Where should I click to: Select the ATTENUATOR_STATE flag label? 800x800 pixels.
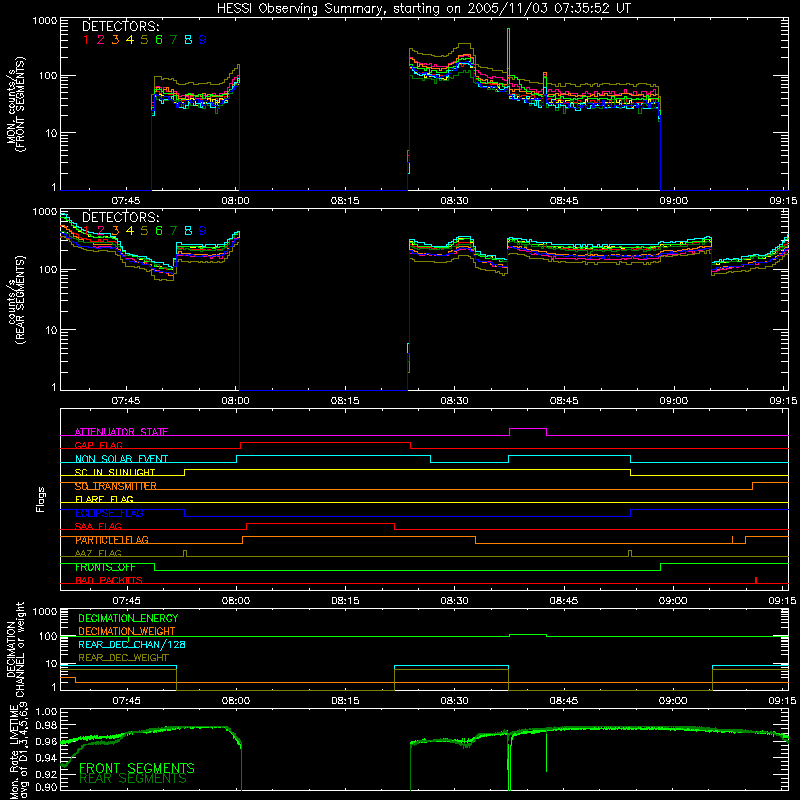121,432
